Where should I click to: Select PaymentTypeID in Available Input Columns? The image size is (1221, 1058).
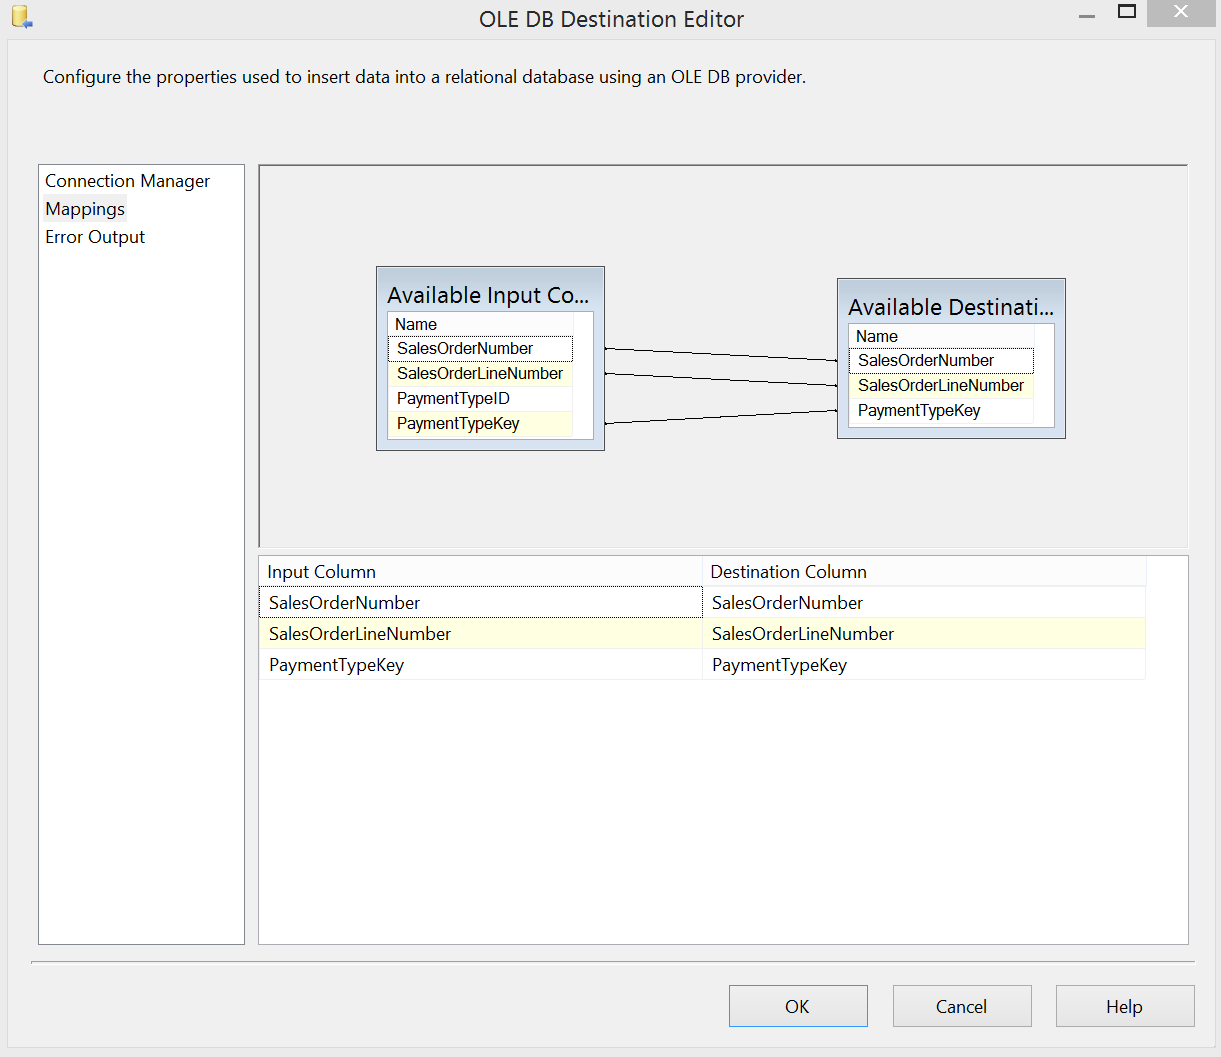pyautogui.click(x=453, y=398)
